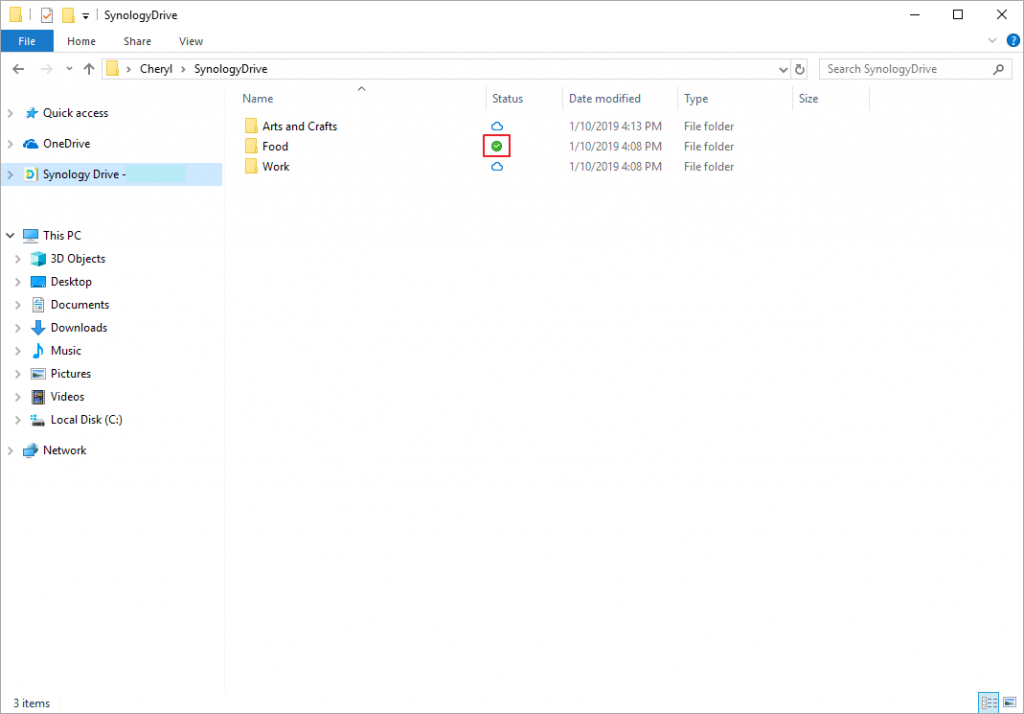
Task: Click the Documents icon in navigation pane
Action: 39,304
